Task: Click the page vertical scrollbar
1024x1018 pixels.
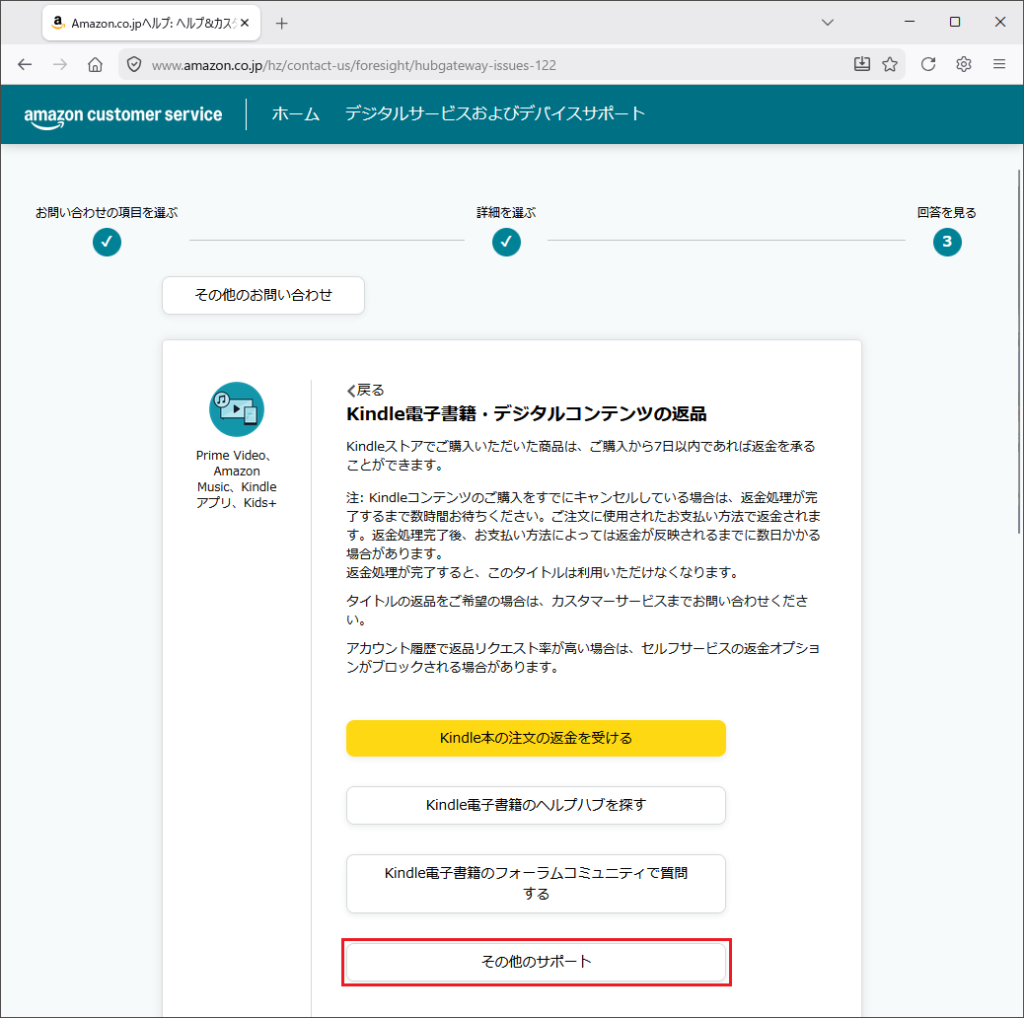Action: click(x=1019, y=353)
